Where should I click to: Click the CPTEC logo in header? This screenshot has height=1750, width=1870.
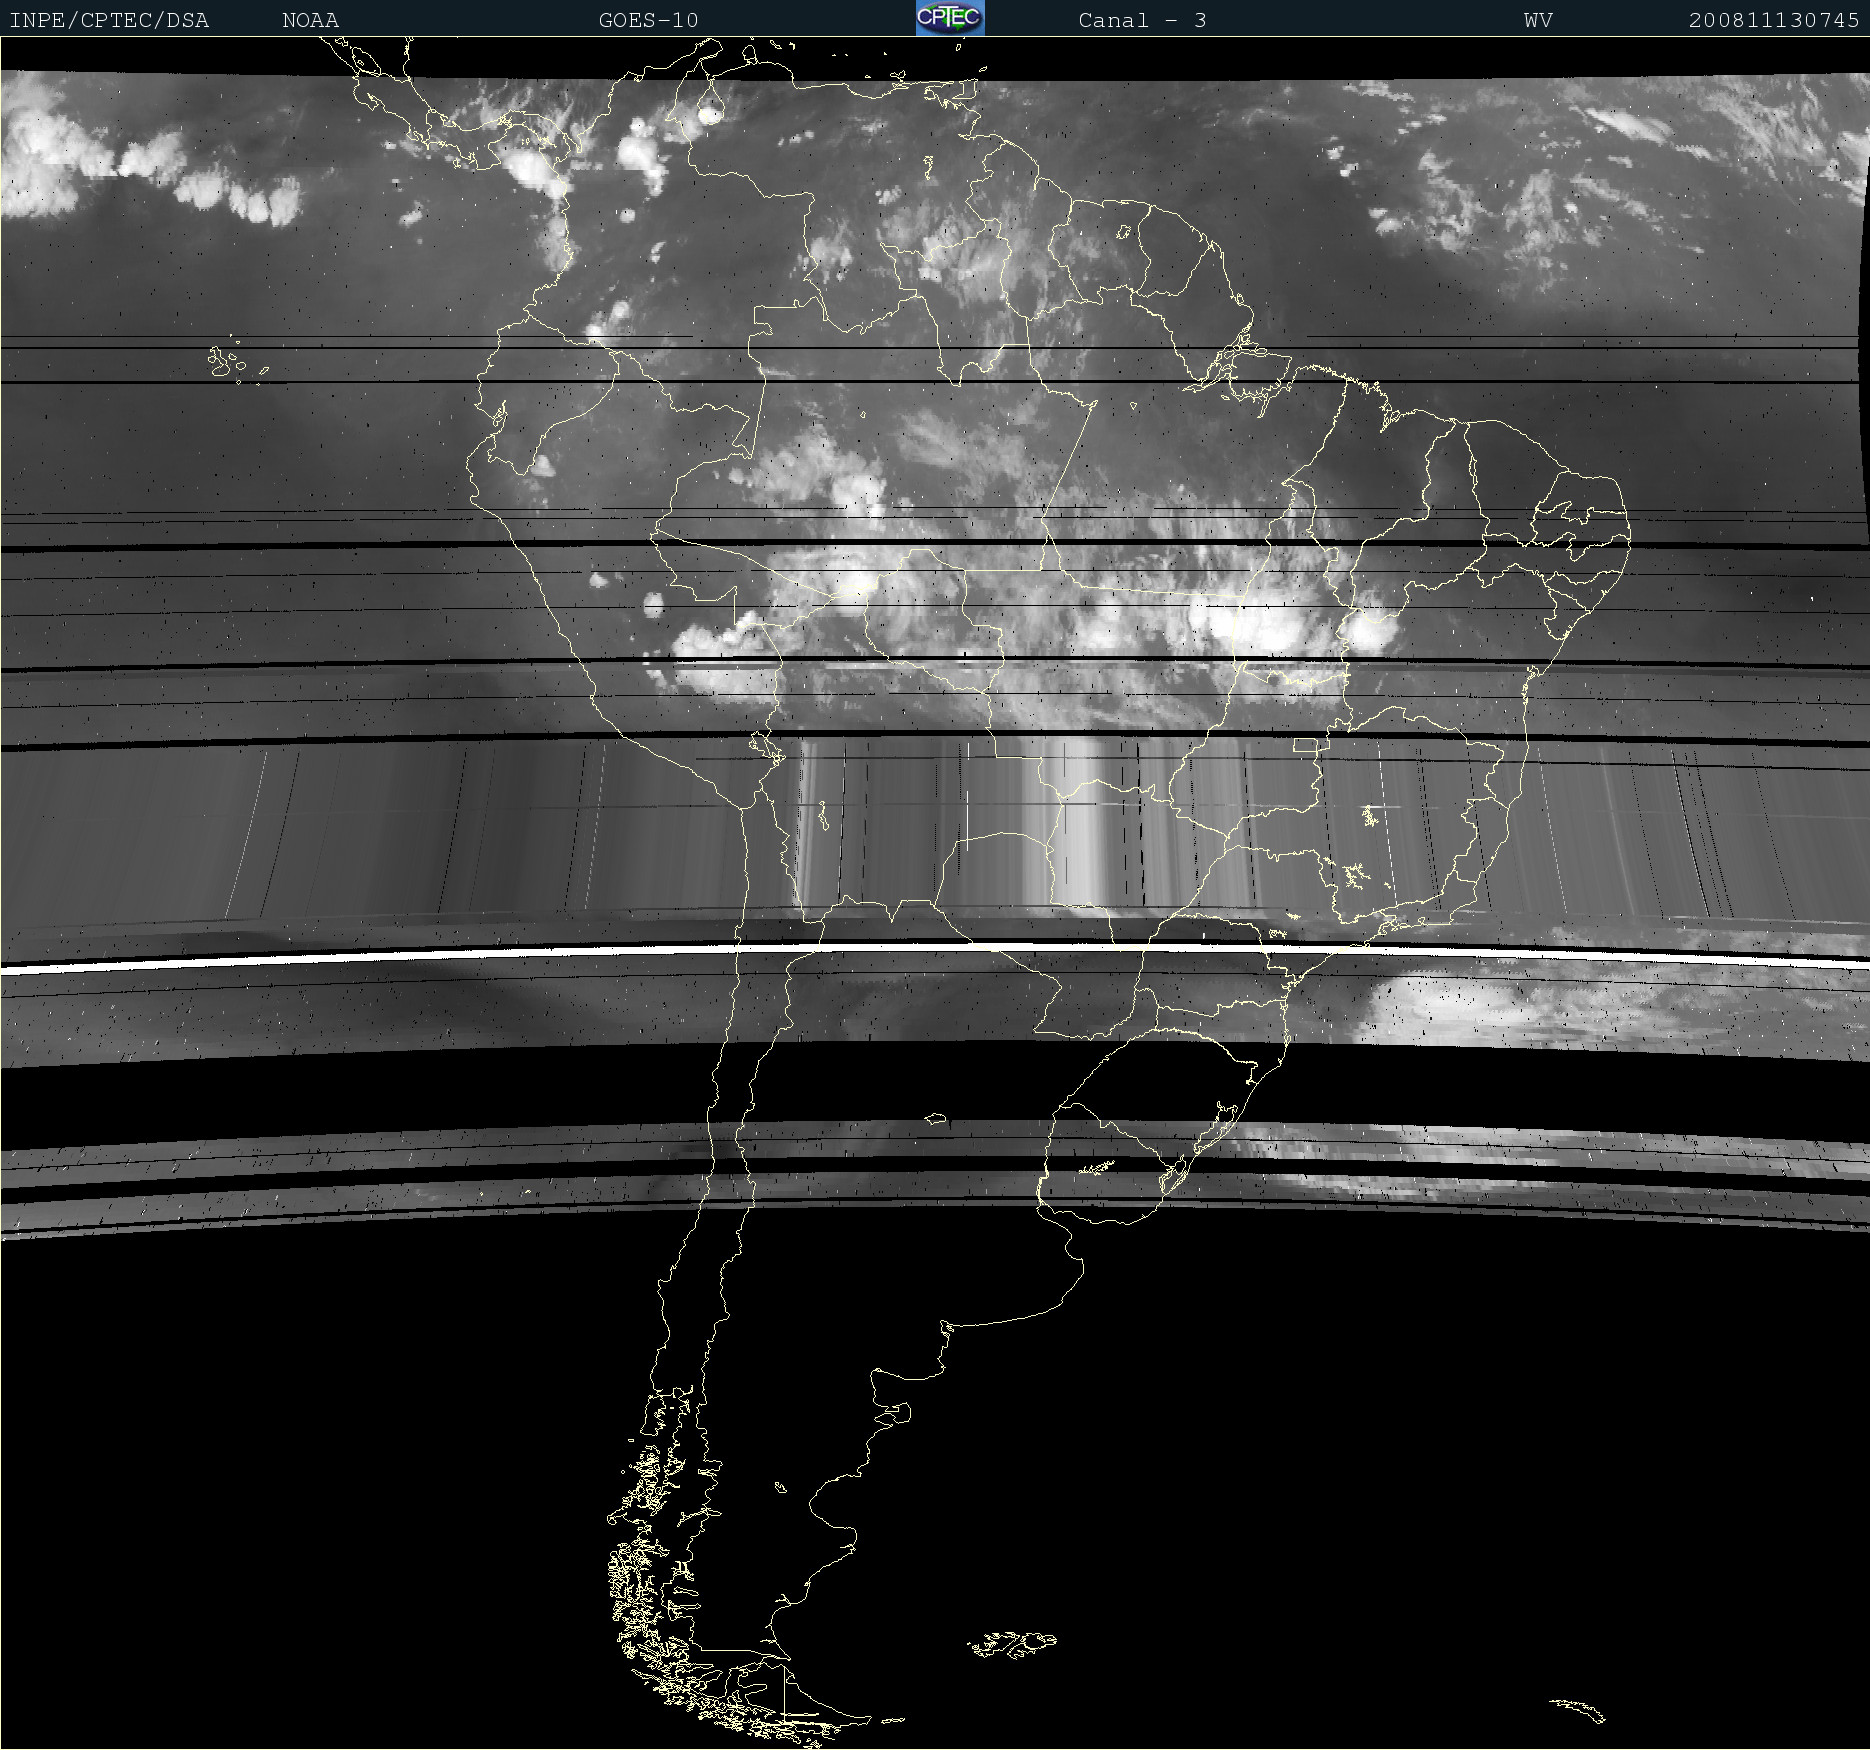[950, 18]
